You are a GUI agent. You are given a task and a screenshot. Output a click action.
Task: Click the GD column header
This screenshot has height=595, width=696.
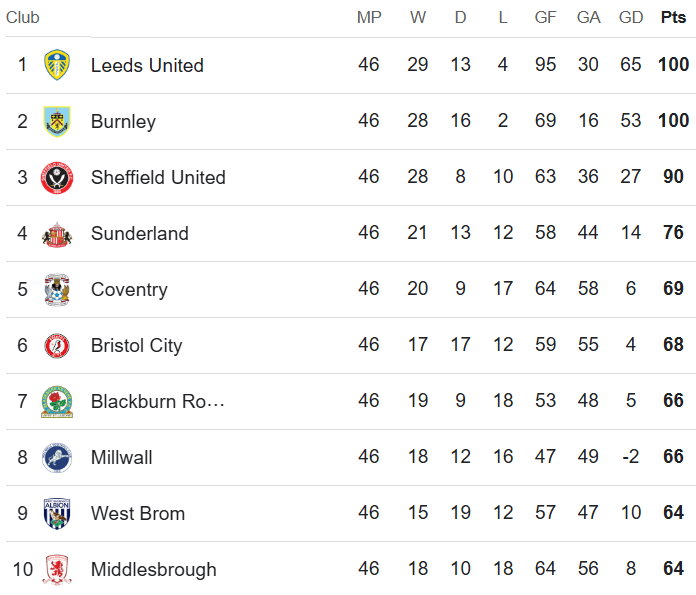pos(631,18)
